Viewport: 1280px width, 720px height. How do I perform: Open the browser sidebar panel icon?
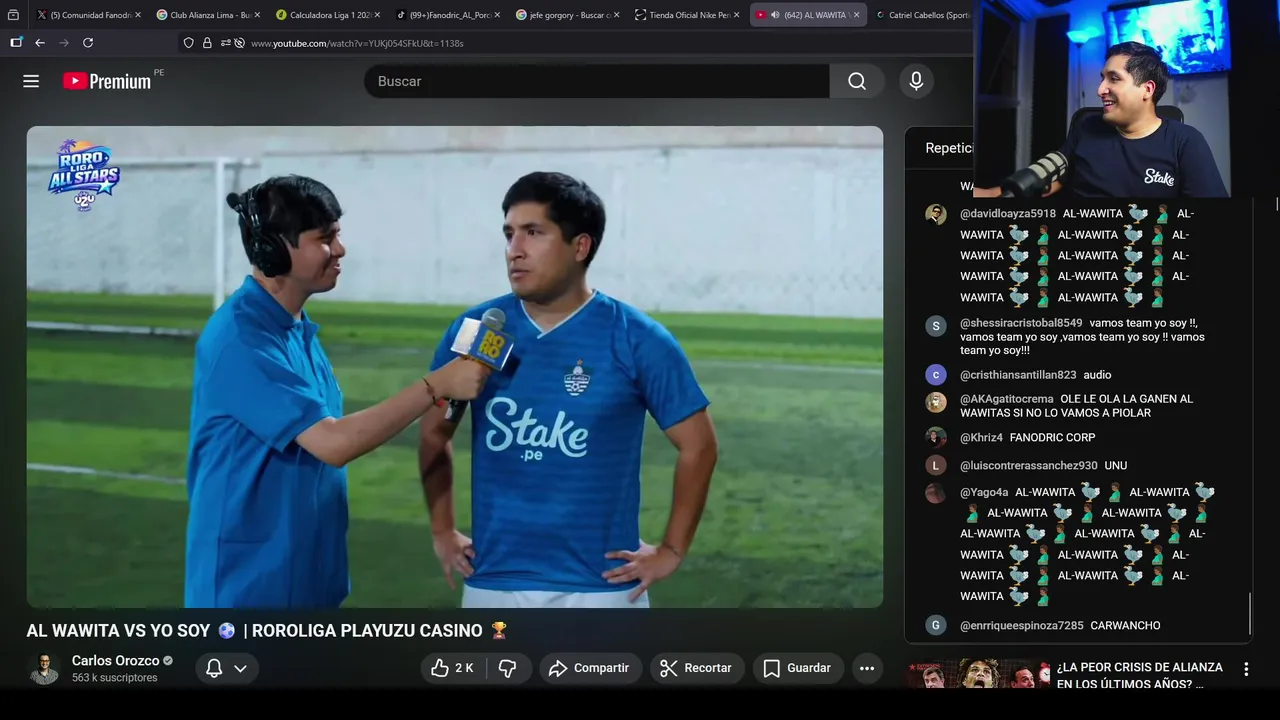pyautogui.click(x=16, y=43)
